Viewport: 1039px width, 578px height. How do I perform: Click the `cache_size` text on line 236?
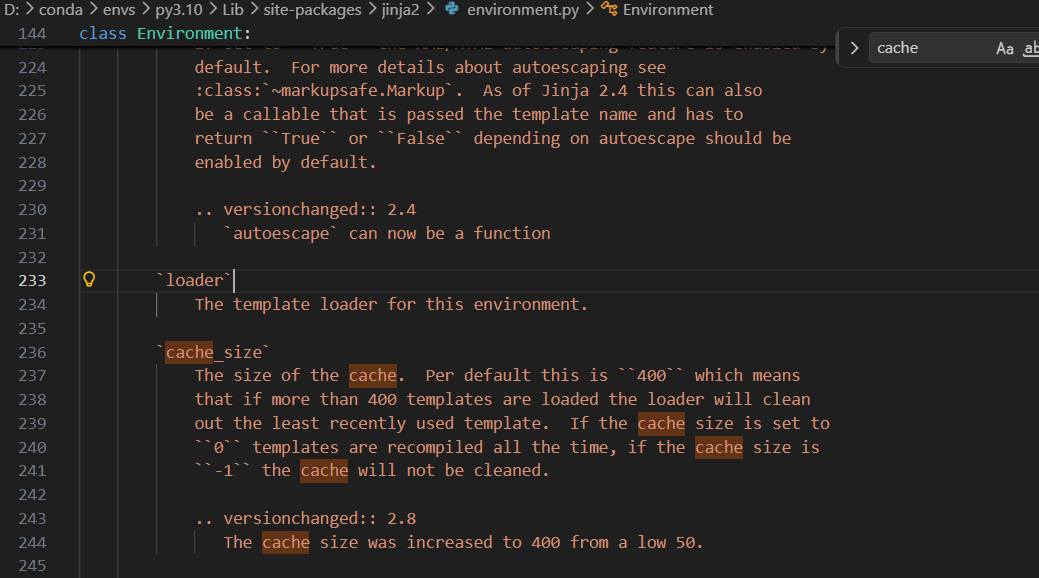tap(213, 352)
